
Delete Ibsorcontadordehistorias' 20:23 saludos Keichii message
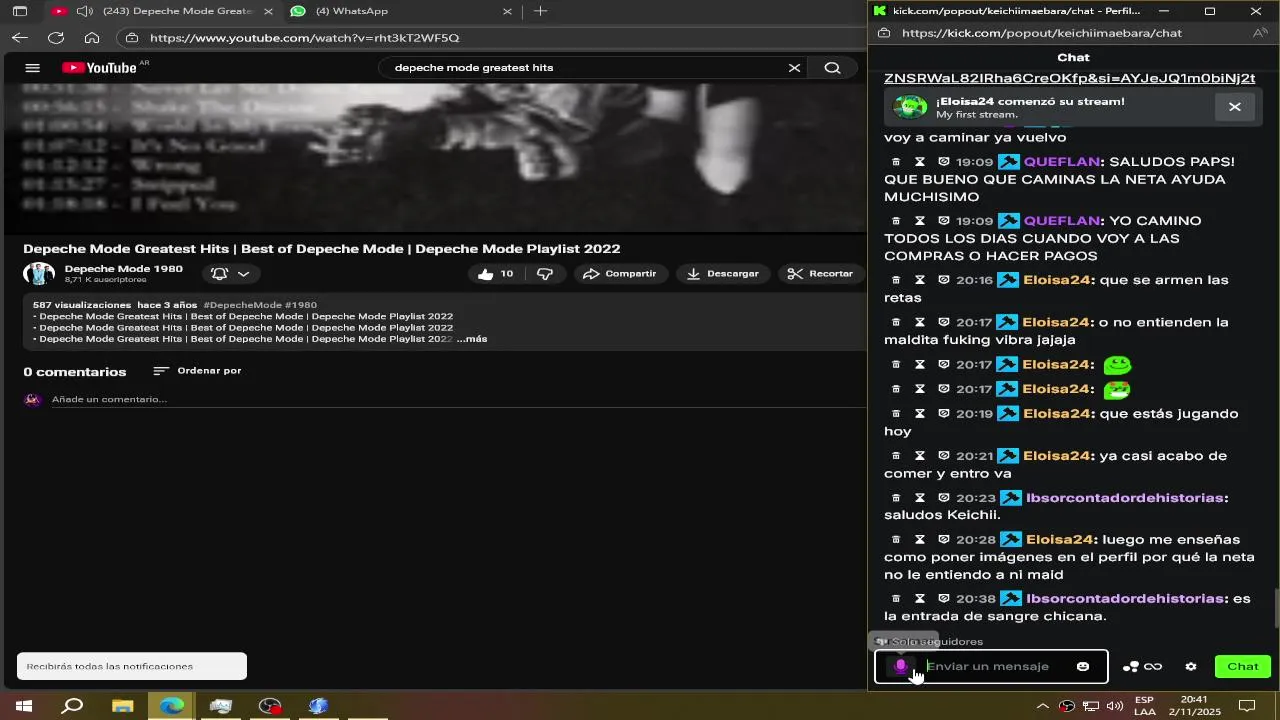tap(896, 498)
